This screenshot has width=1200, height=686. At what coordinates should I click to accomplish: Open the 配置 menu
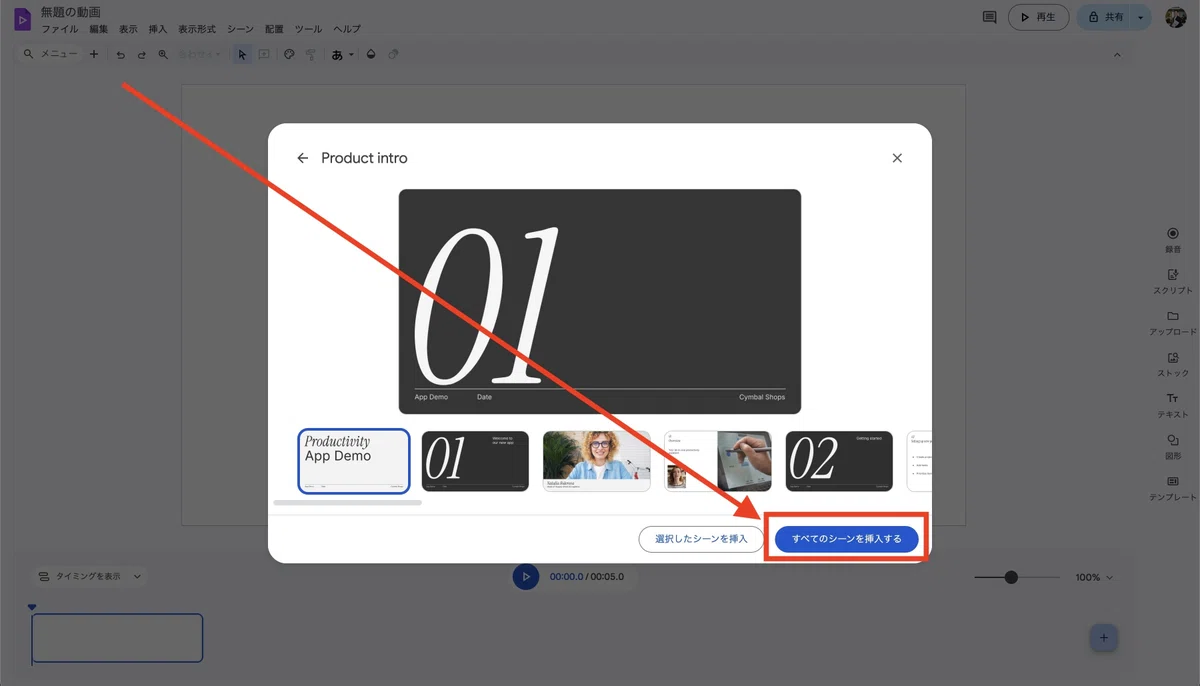click(274, 30)
